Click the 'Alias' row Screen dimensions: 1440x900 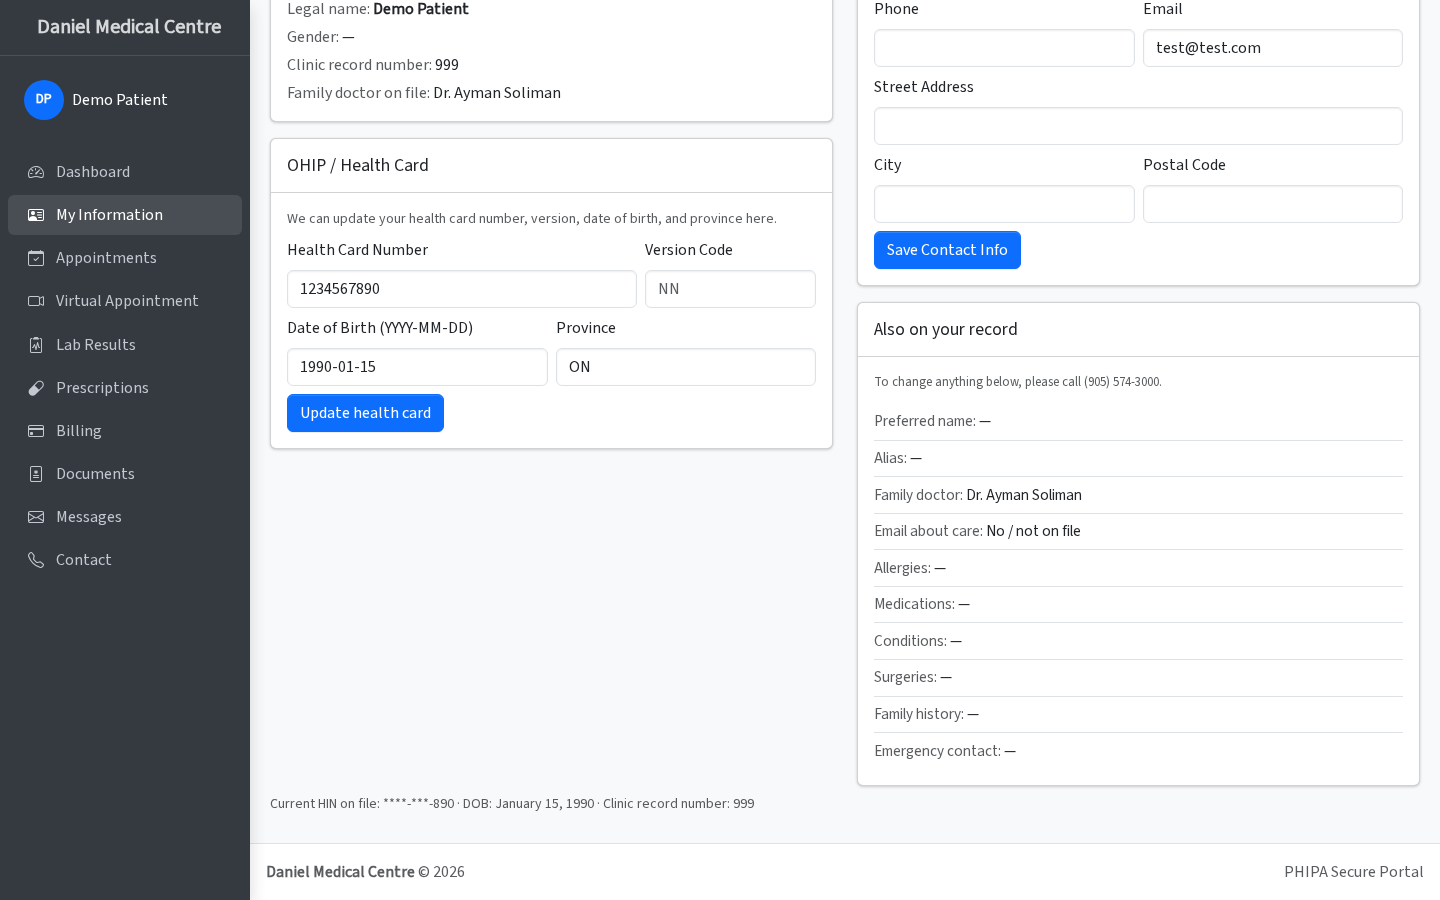click(x=1138, y=458)
